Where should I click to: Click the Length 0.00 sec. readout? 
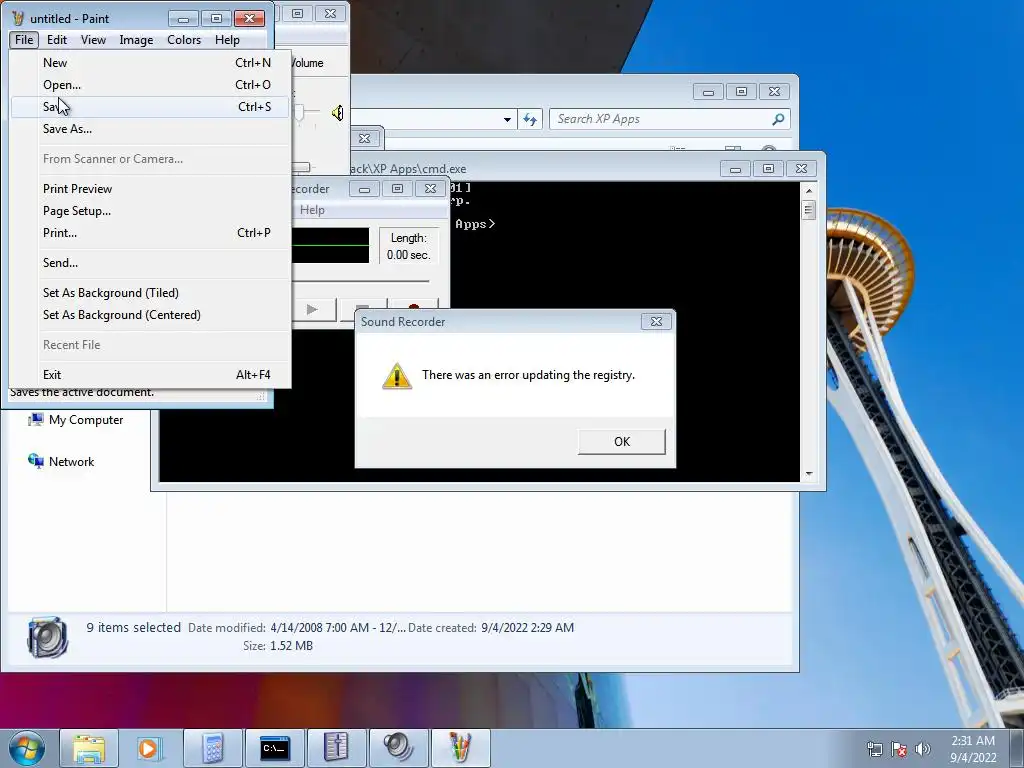[x=409, y=246]
